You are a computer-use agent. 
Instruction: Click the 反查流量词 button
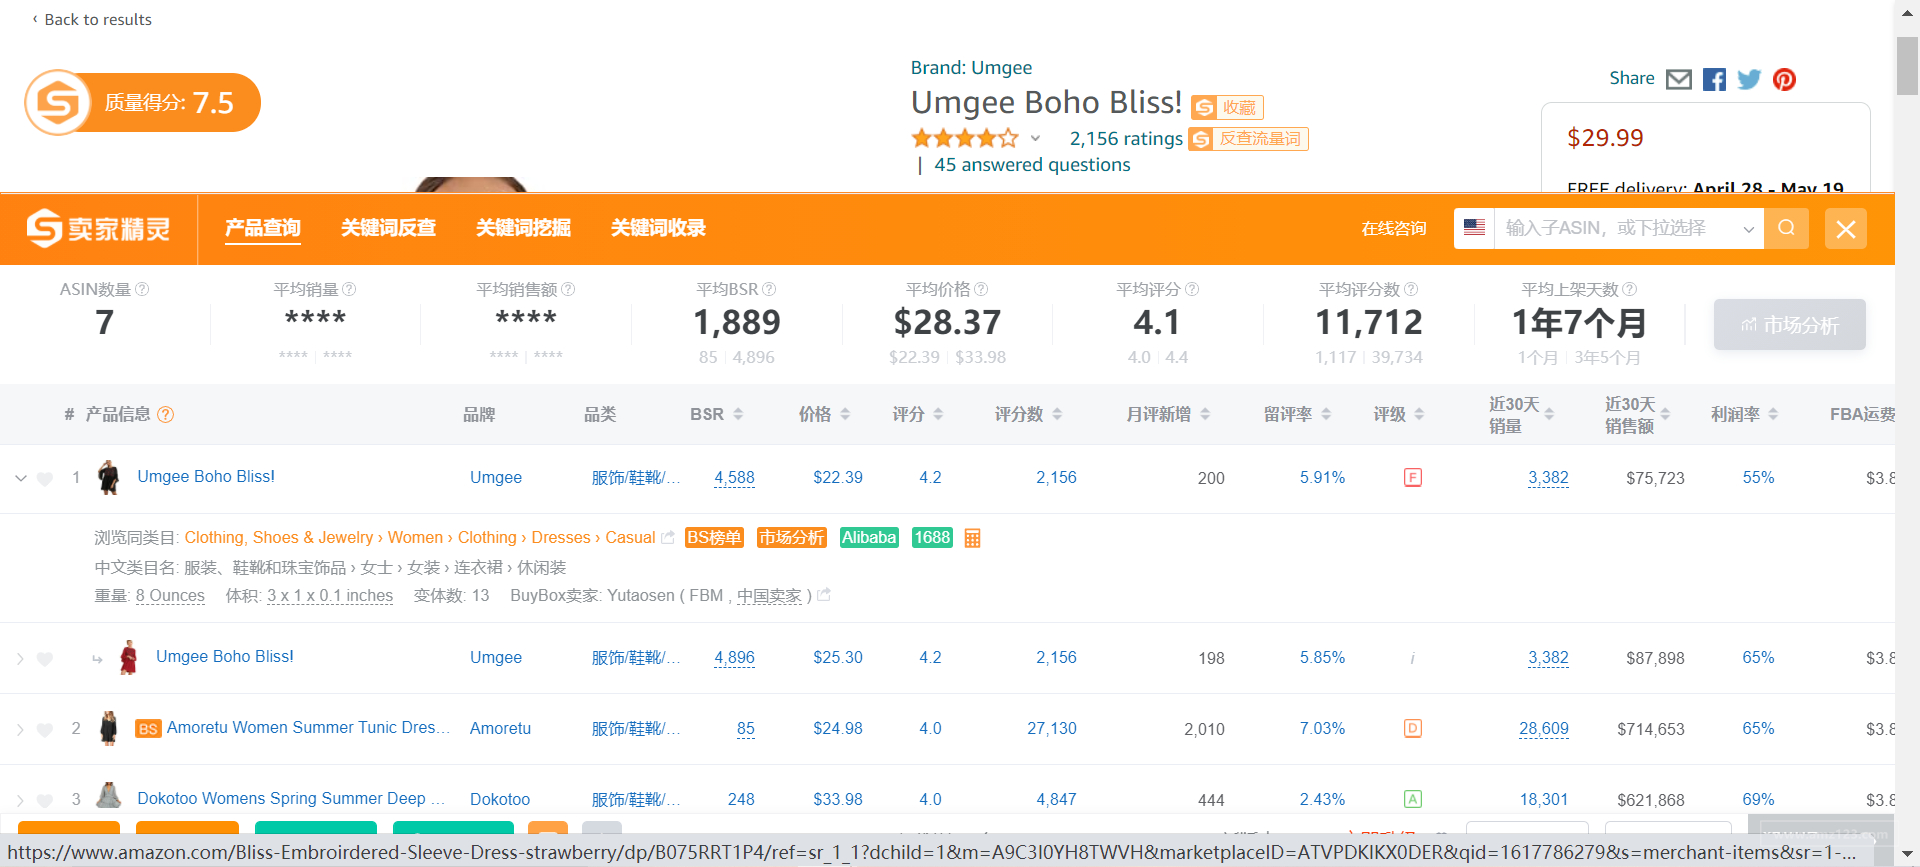click(x=1248, y=139)
